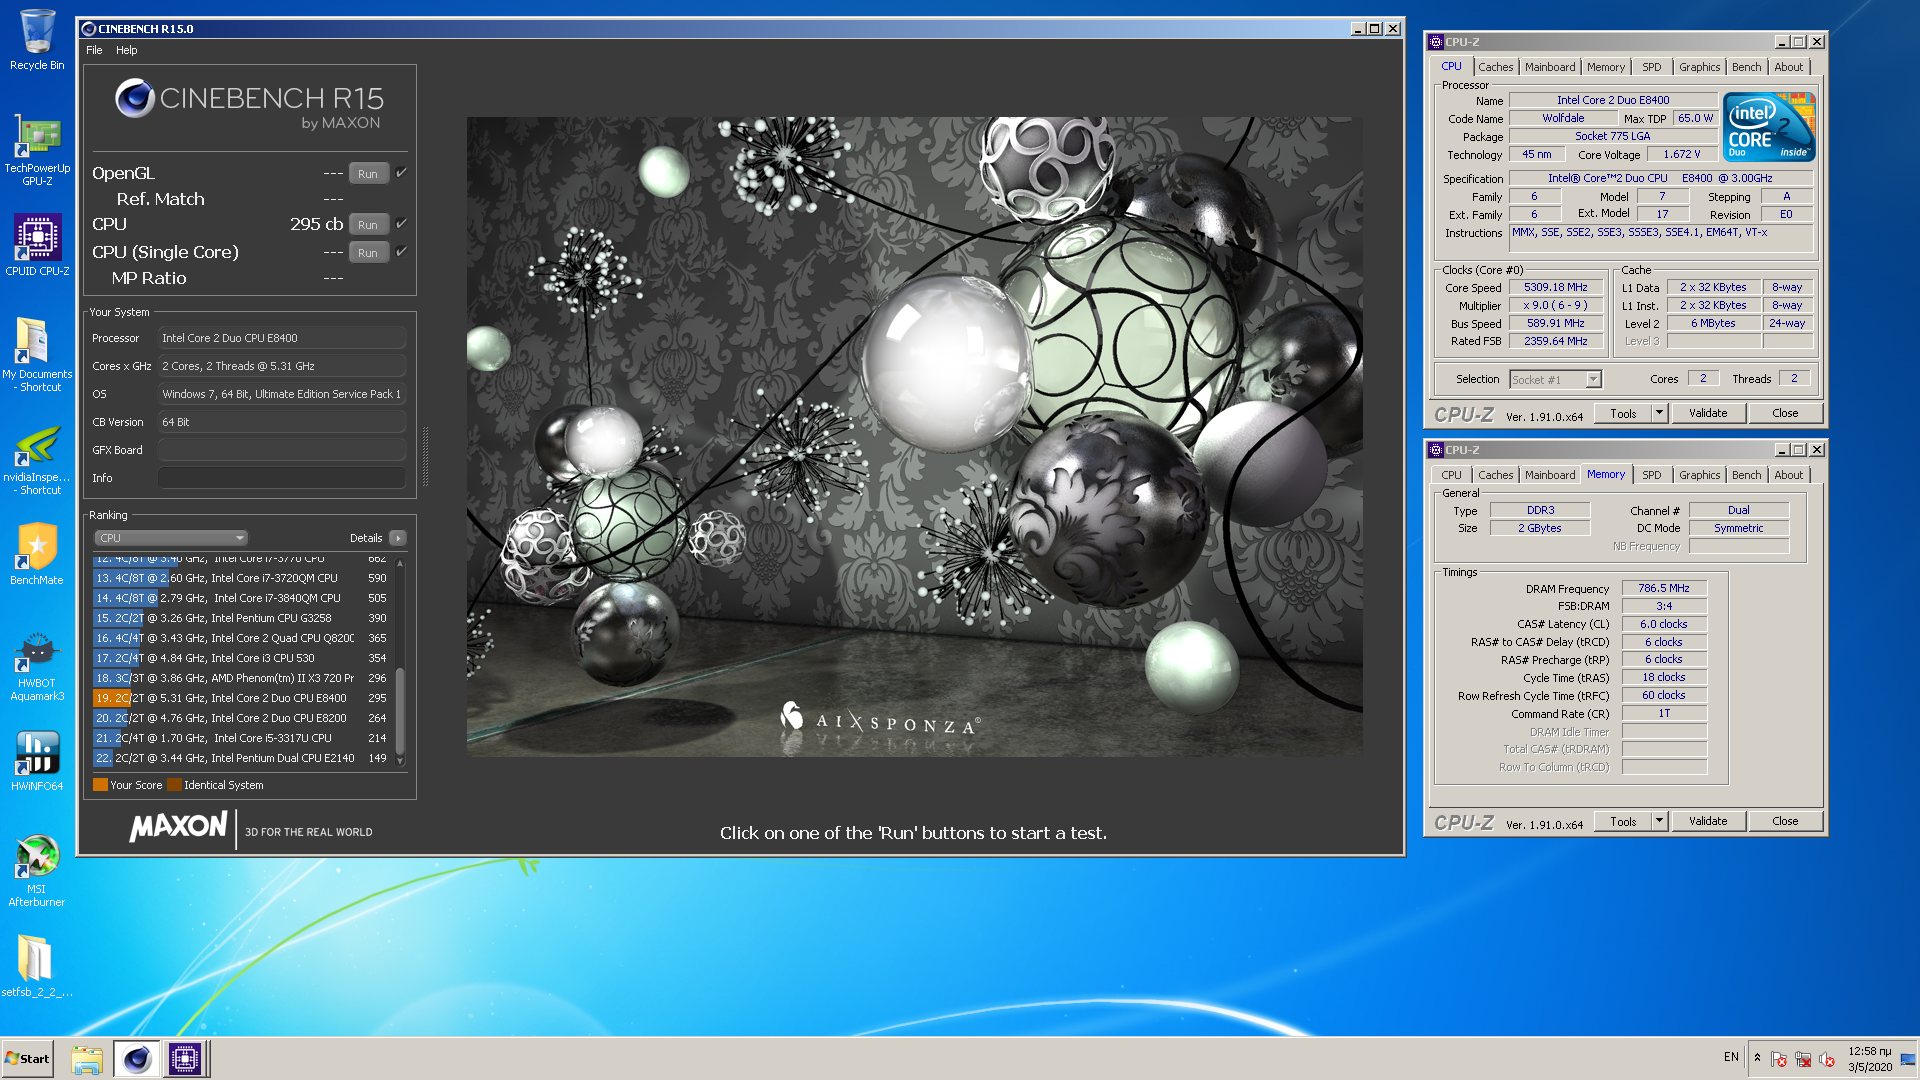Run the CPU benchmark
This screenshot has width=1920, height=1080.
[368, 224]
